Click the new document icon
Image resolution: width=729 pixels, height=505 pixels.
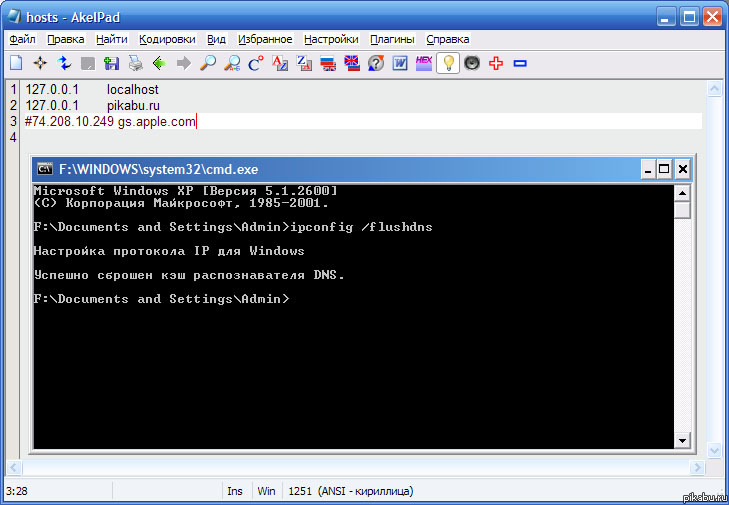[16, 63]
